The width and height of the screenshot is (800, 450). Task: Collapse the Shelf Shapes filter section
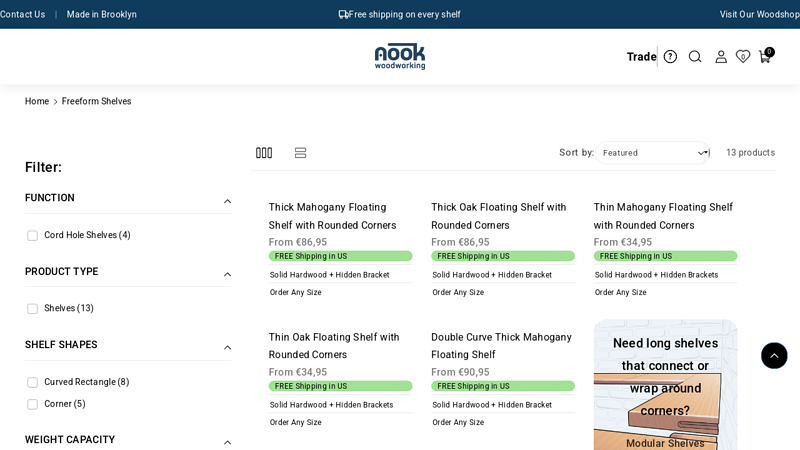tap(227, 348)
